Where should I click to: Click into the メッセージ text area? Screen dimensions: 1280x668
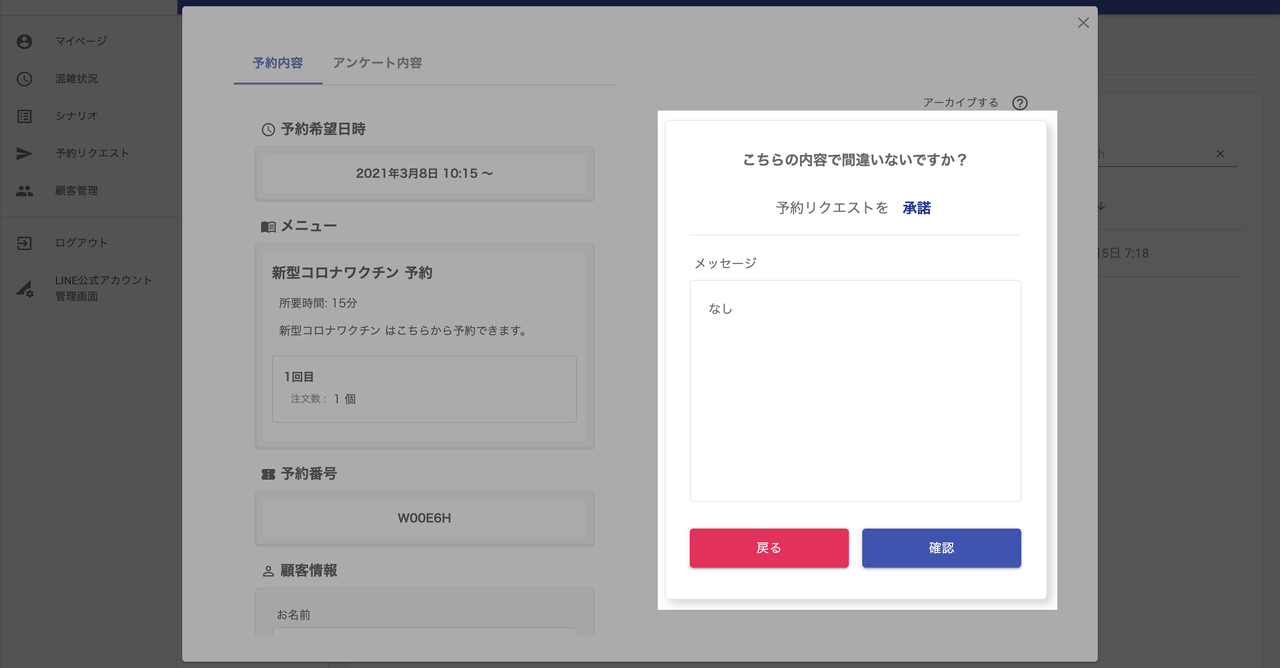(855, 390)
